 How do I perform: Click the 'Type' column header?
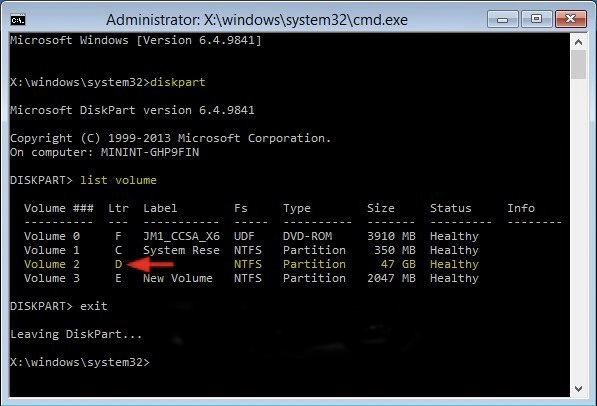click(x=297, y=208)
